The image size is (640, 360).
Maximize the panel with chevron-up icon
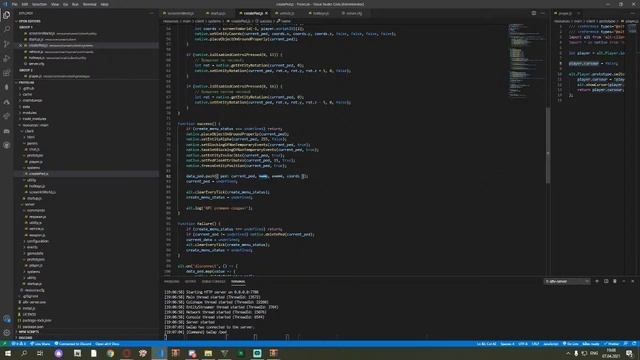[x=624, y=281]
